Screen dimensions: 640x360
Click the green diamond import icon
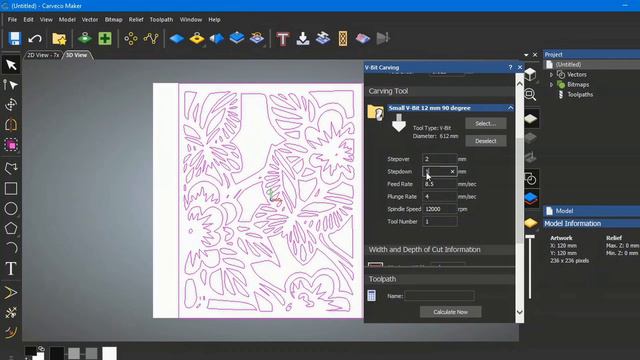(x=84, y=39)
